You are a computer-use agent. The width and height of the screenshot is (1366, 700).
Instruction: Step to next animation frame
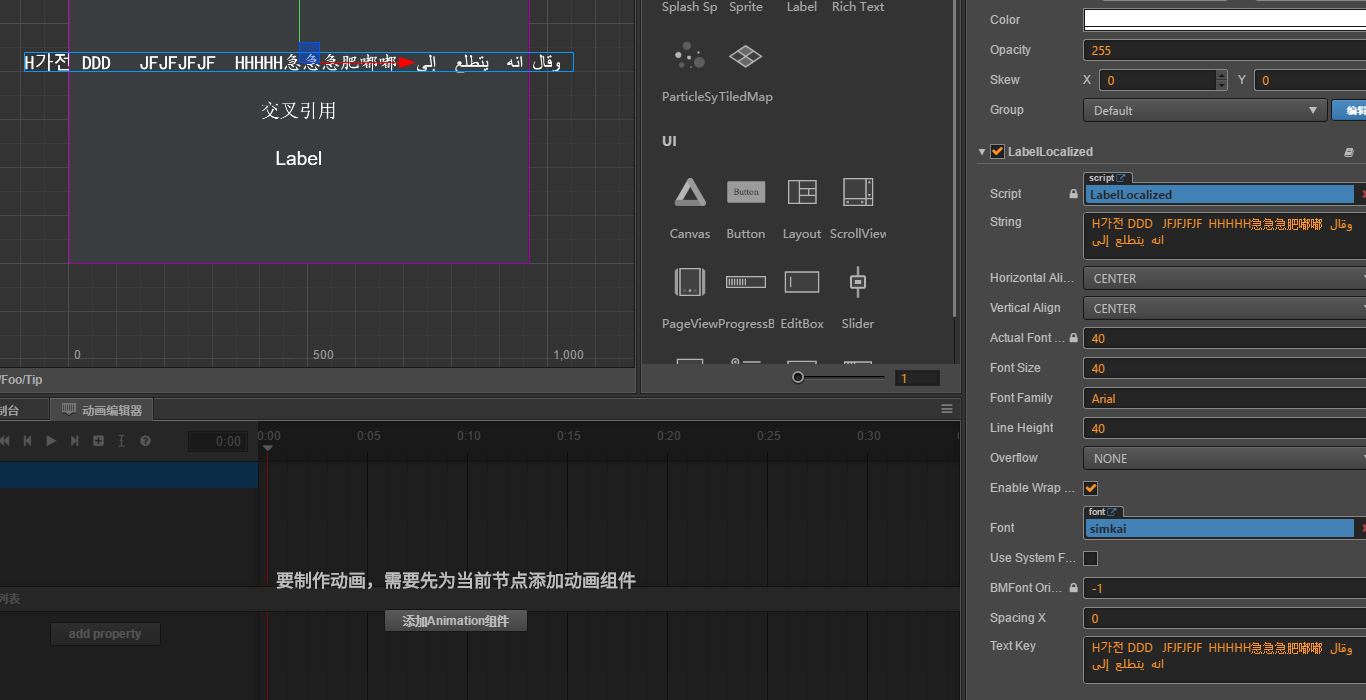click(x=74, y=441)
